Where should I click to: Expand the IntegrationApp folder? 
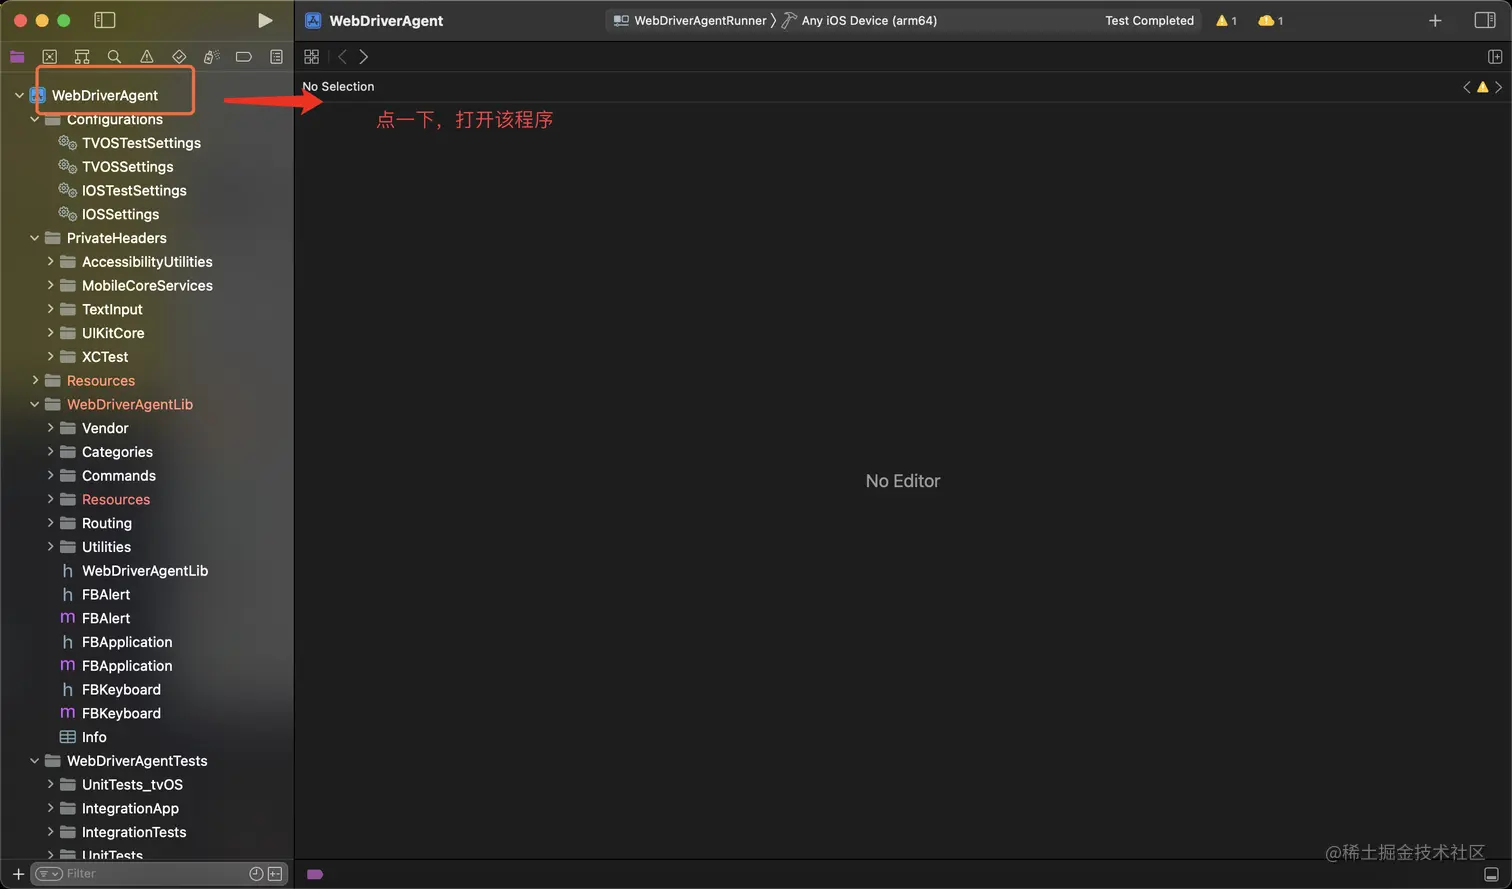click(x=50, y=808)
